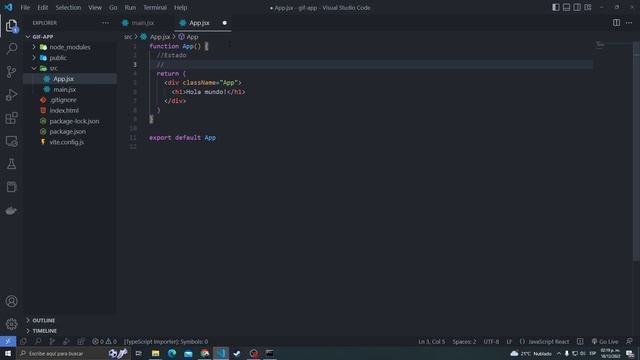Expand the OUTLINE section
The width and height of the screenshot is (640, 360).
70,320
